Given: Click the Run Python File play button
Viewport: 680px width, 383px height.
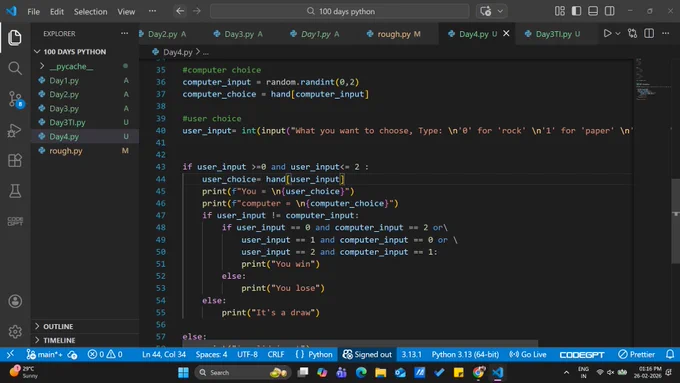Looking at the screenshot, I should (x=607, y=33).
